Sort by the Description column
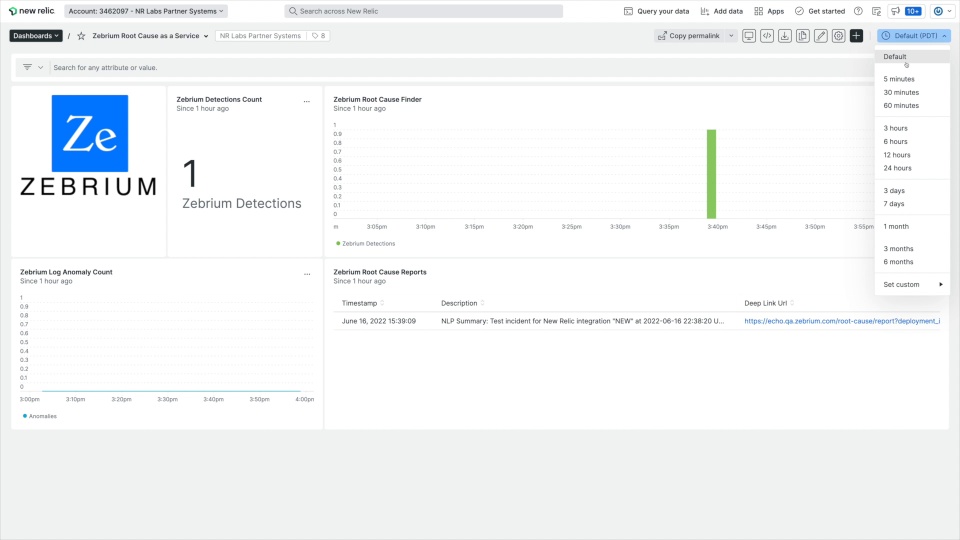 pos(463,303)
